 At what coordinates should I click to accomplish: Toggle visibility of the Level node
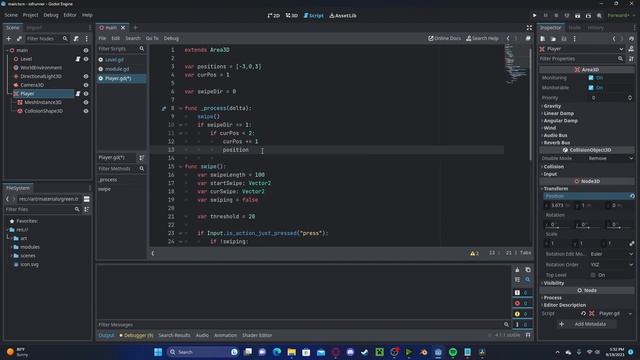click(x=86, y=59)
